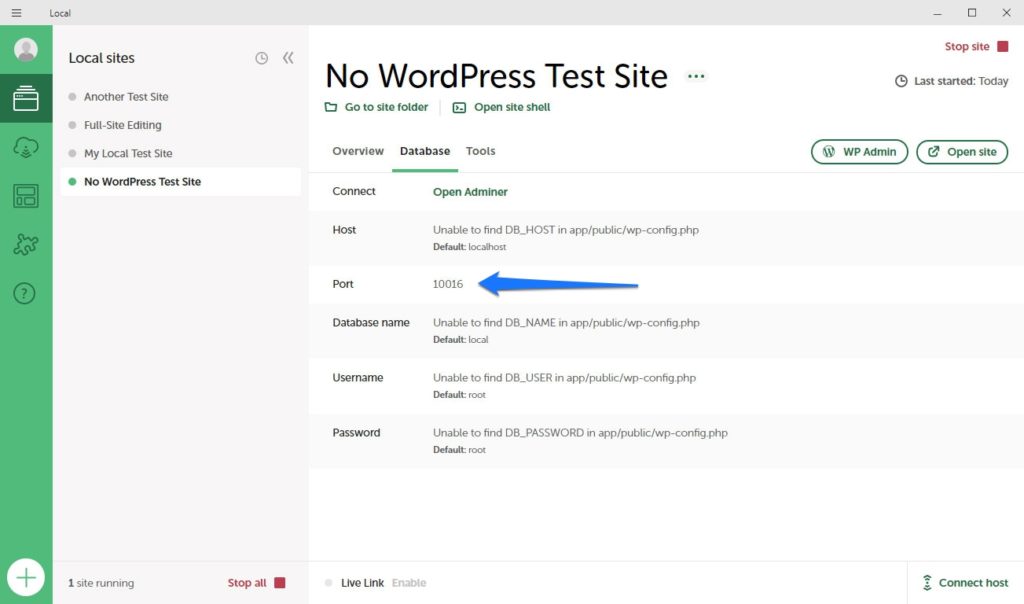
Task: Click the Default: localhost host value
Action: [470, 247]
